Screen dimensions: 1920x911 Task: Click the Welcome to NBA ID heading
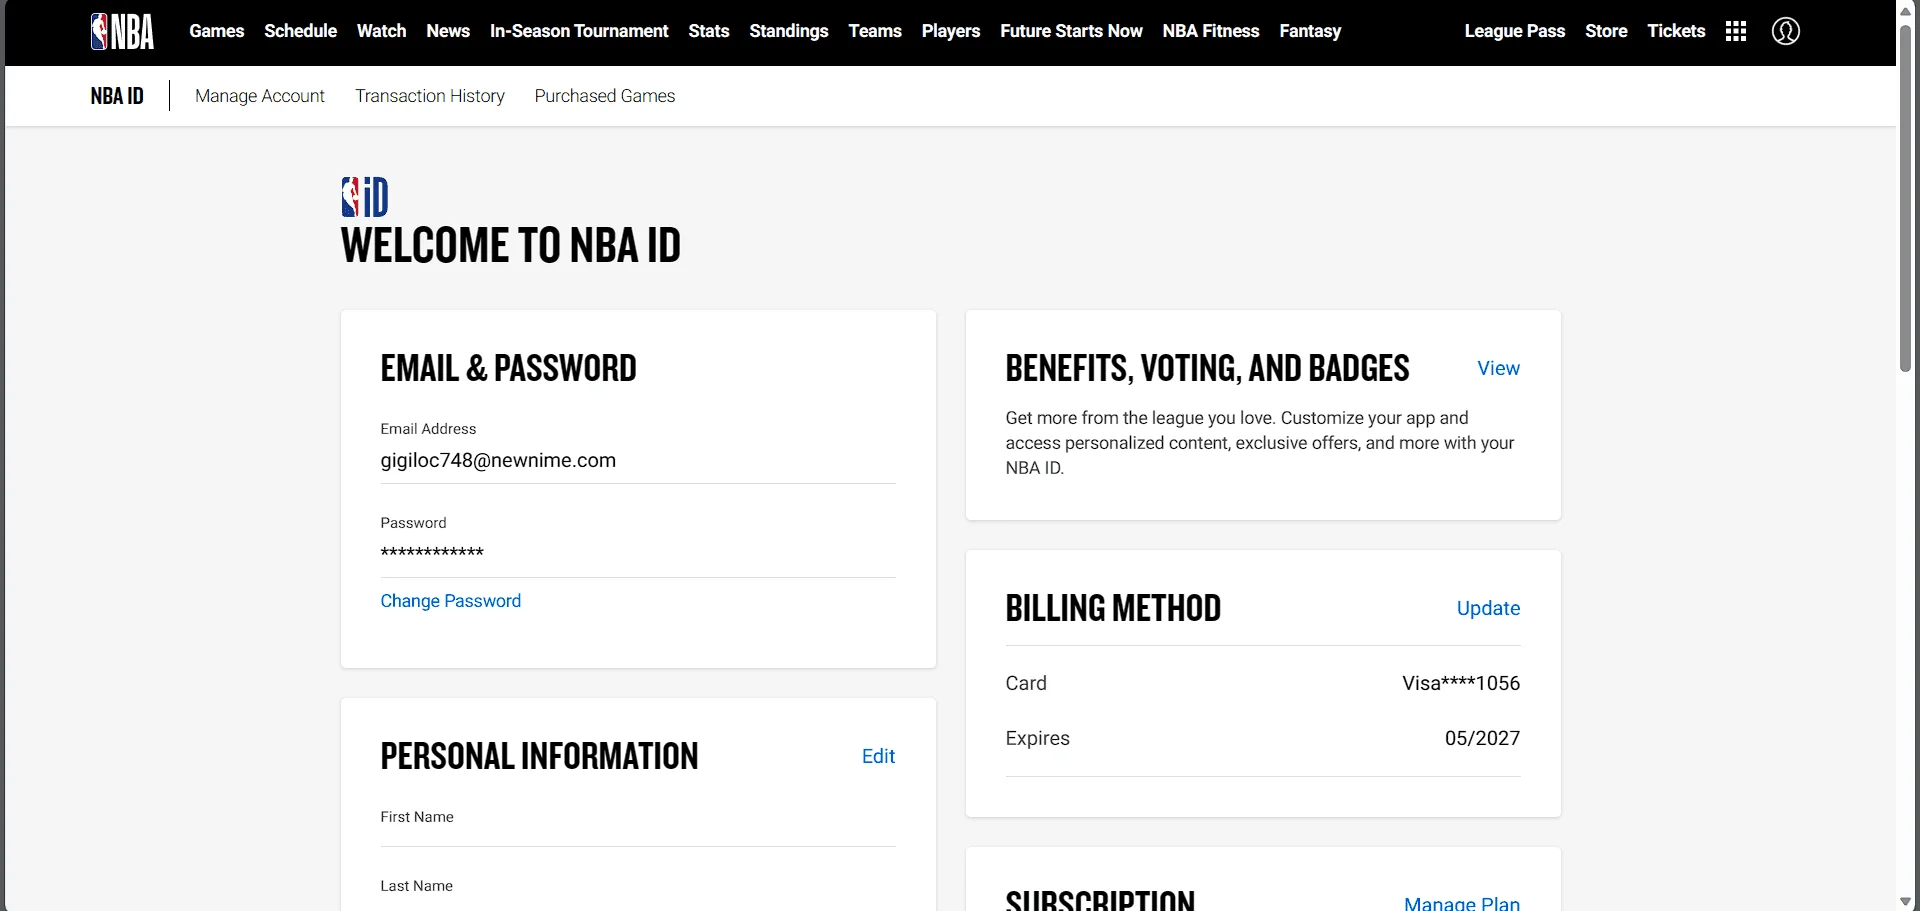(x=510, y=246)
